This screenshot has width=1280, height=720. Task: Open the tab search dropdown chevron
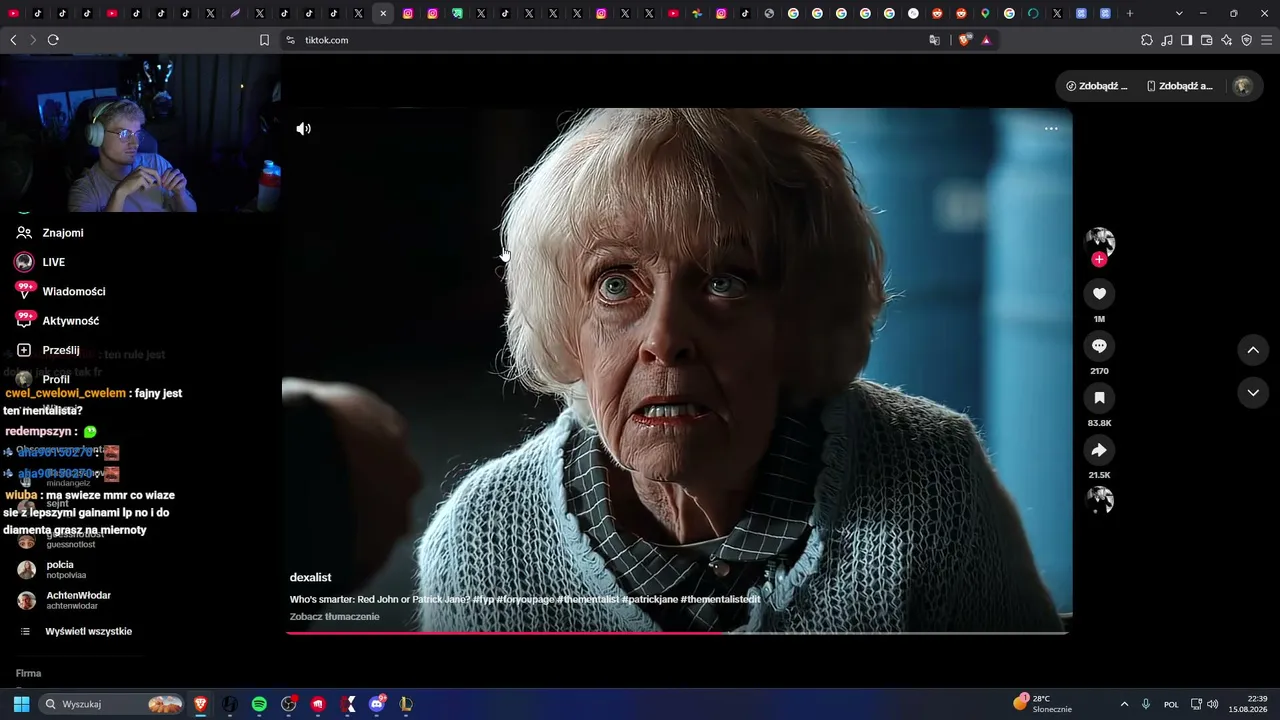(1179, 13)
